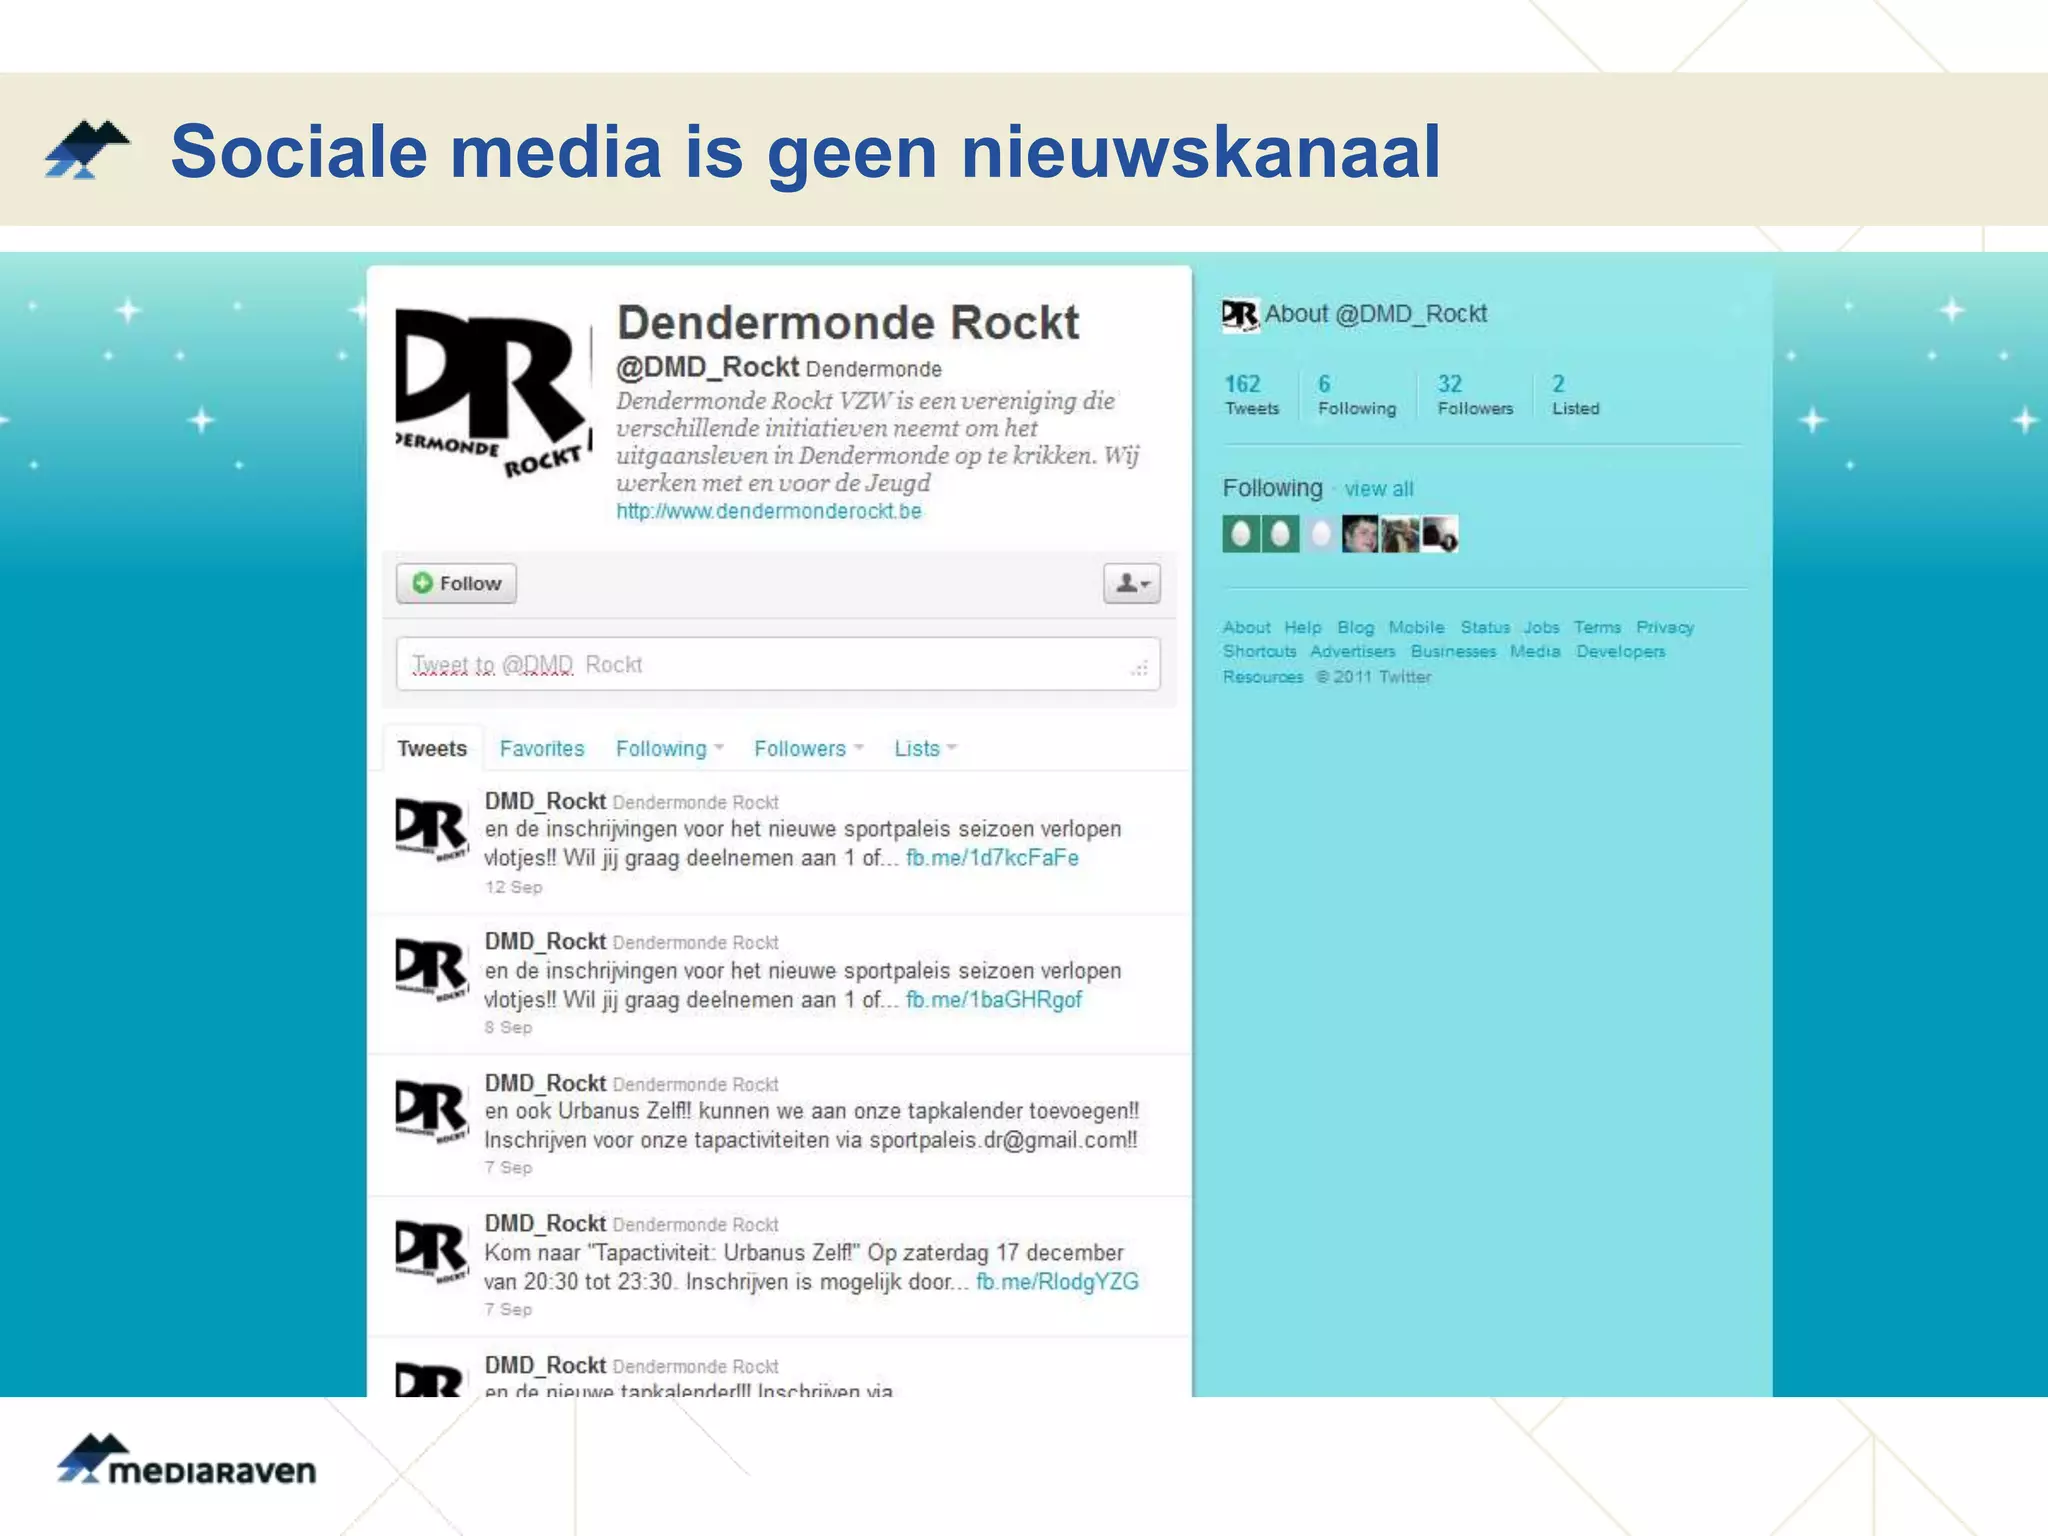The width and height of the screenshot is (2048, 1536).
Task: Open the 2 Listed count
Action: (x=1575, y=395)
